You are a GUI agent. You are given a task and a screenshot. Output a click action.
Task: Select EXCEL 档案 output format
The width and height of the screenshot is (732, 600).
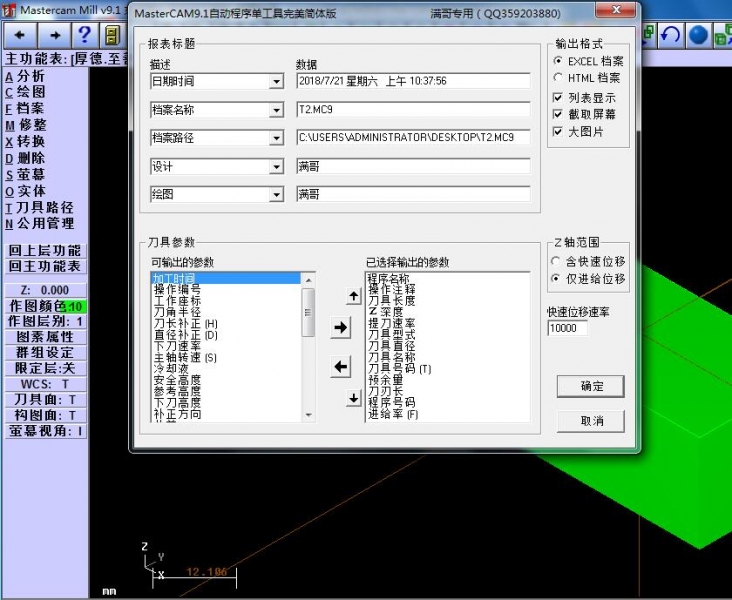[590, 61]
